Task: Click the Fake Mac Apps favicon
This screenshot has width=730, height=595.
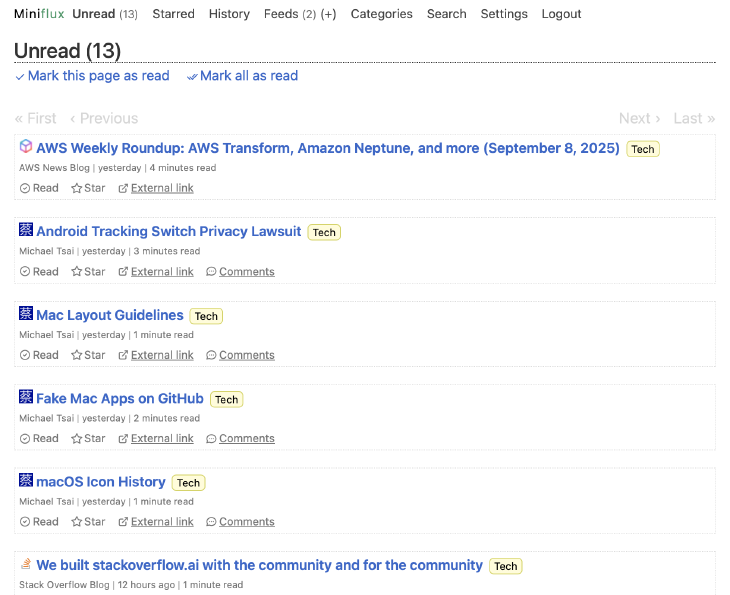Action: pyautogui.click(x=26, y=397)
